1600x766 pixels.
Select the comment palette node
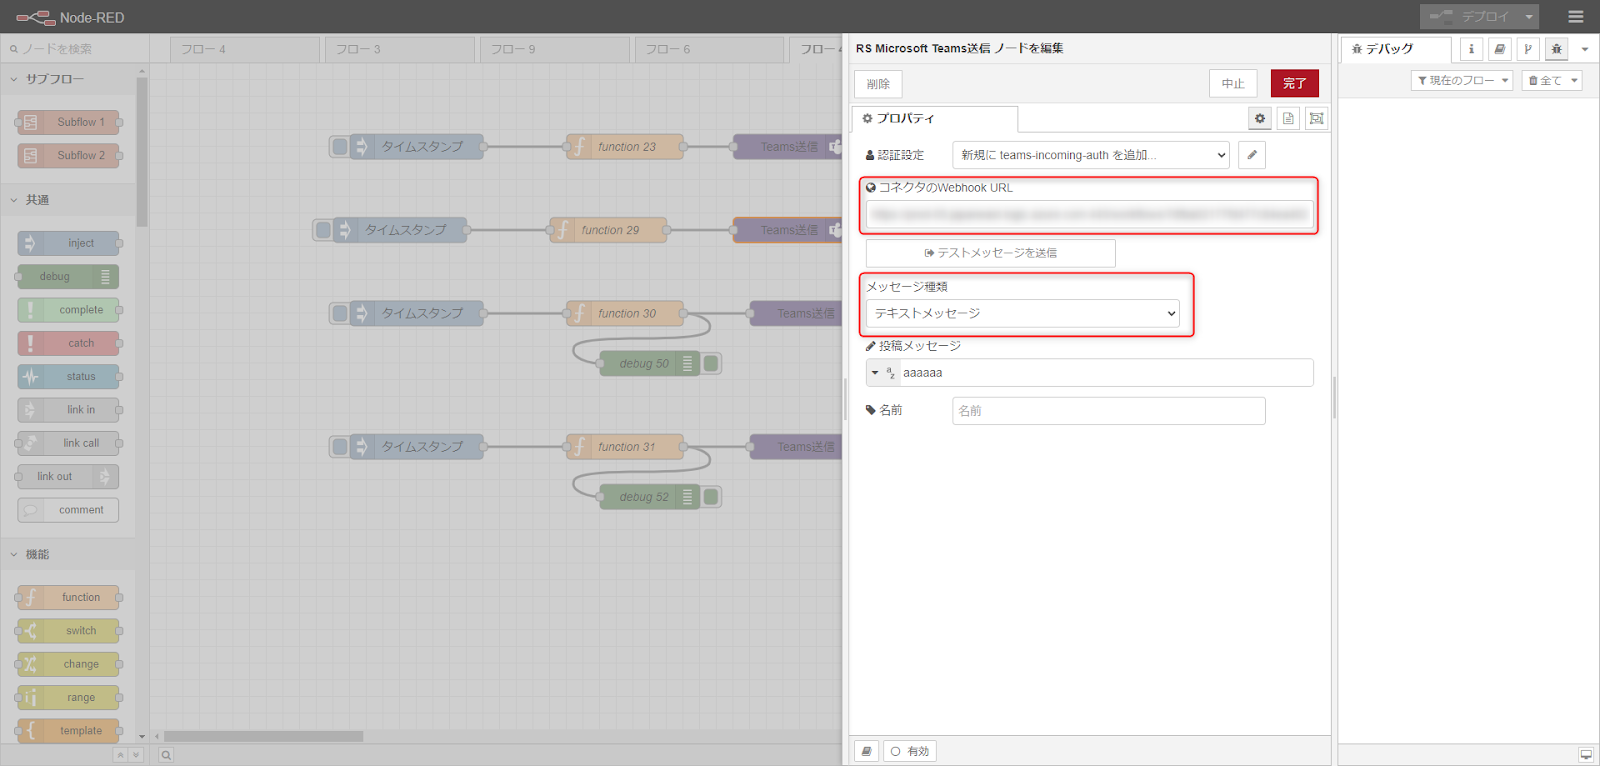point(68,510)
